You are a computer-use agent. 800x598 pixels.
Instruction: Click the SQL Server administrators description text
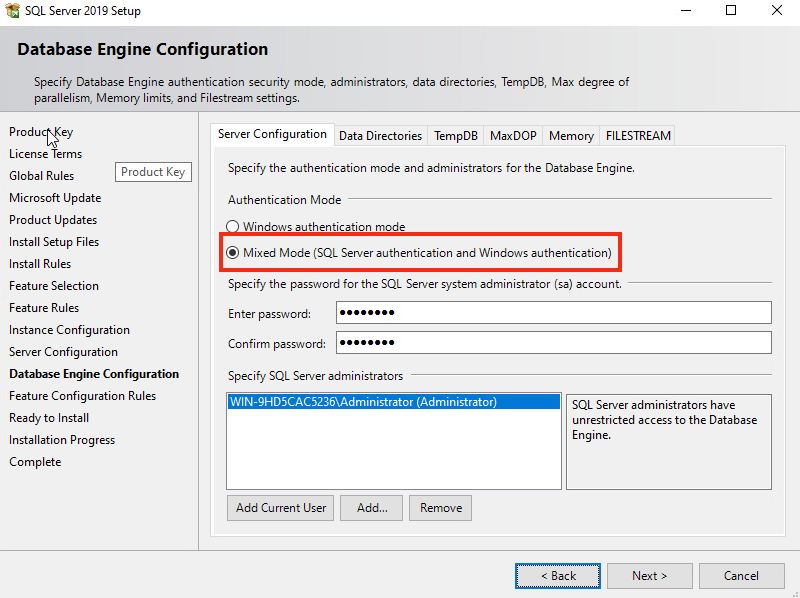pos(664,419)
